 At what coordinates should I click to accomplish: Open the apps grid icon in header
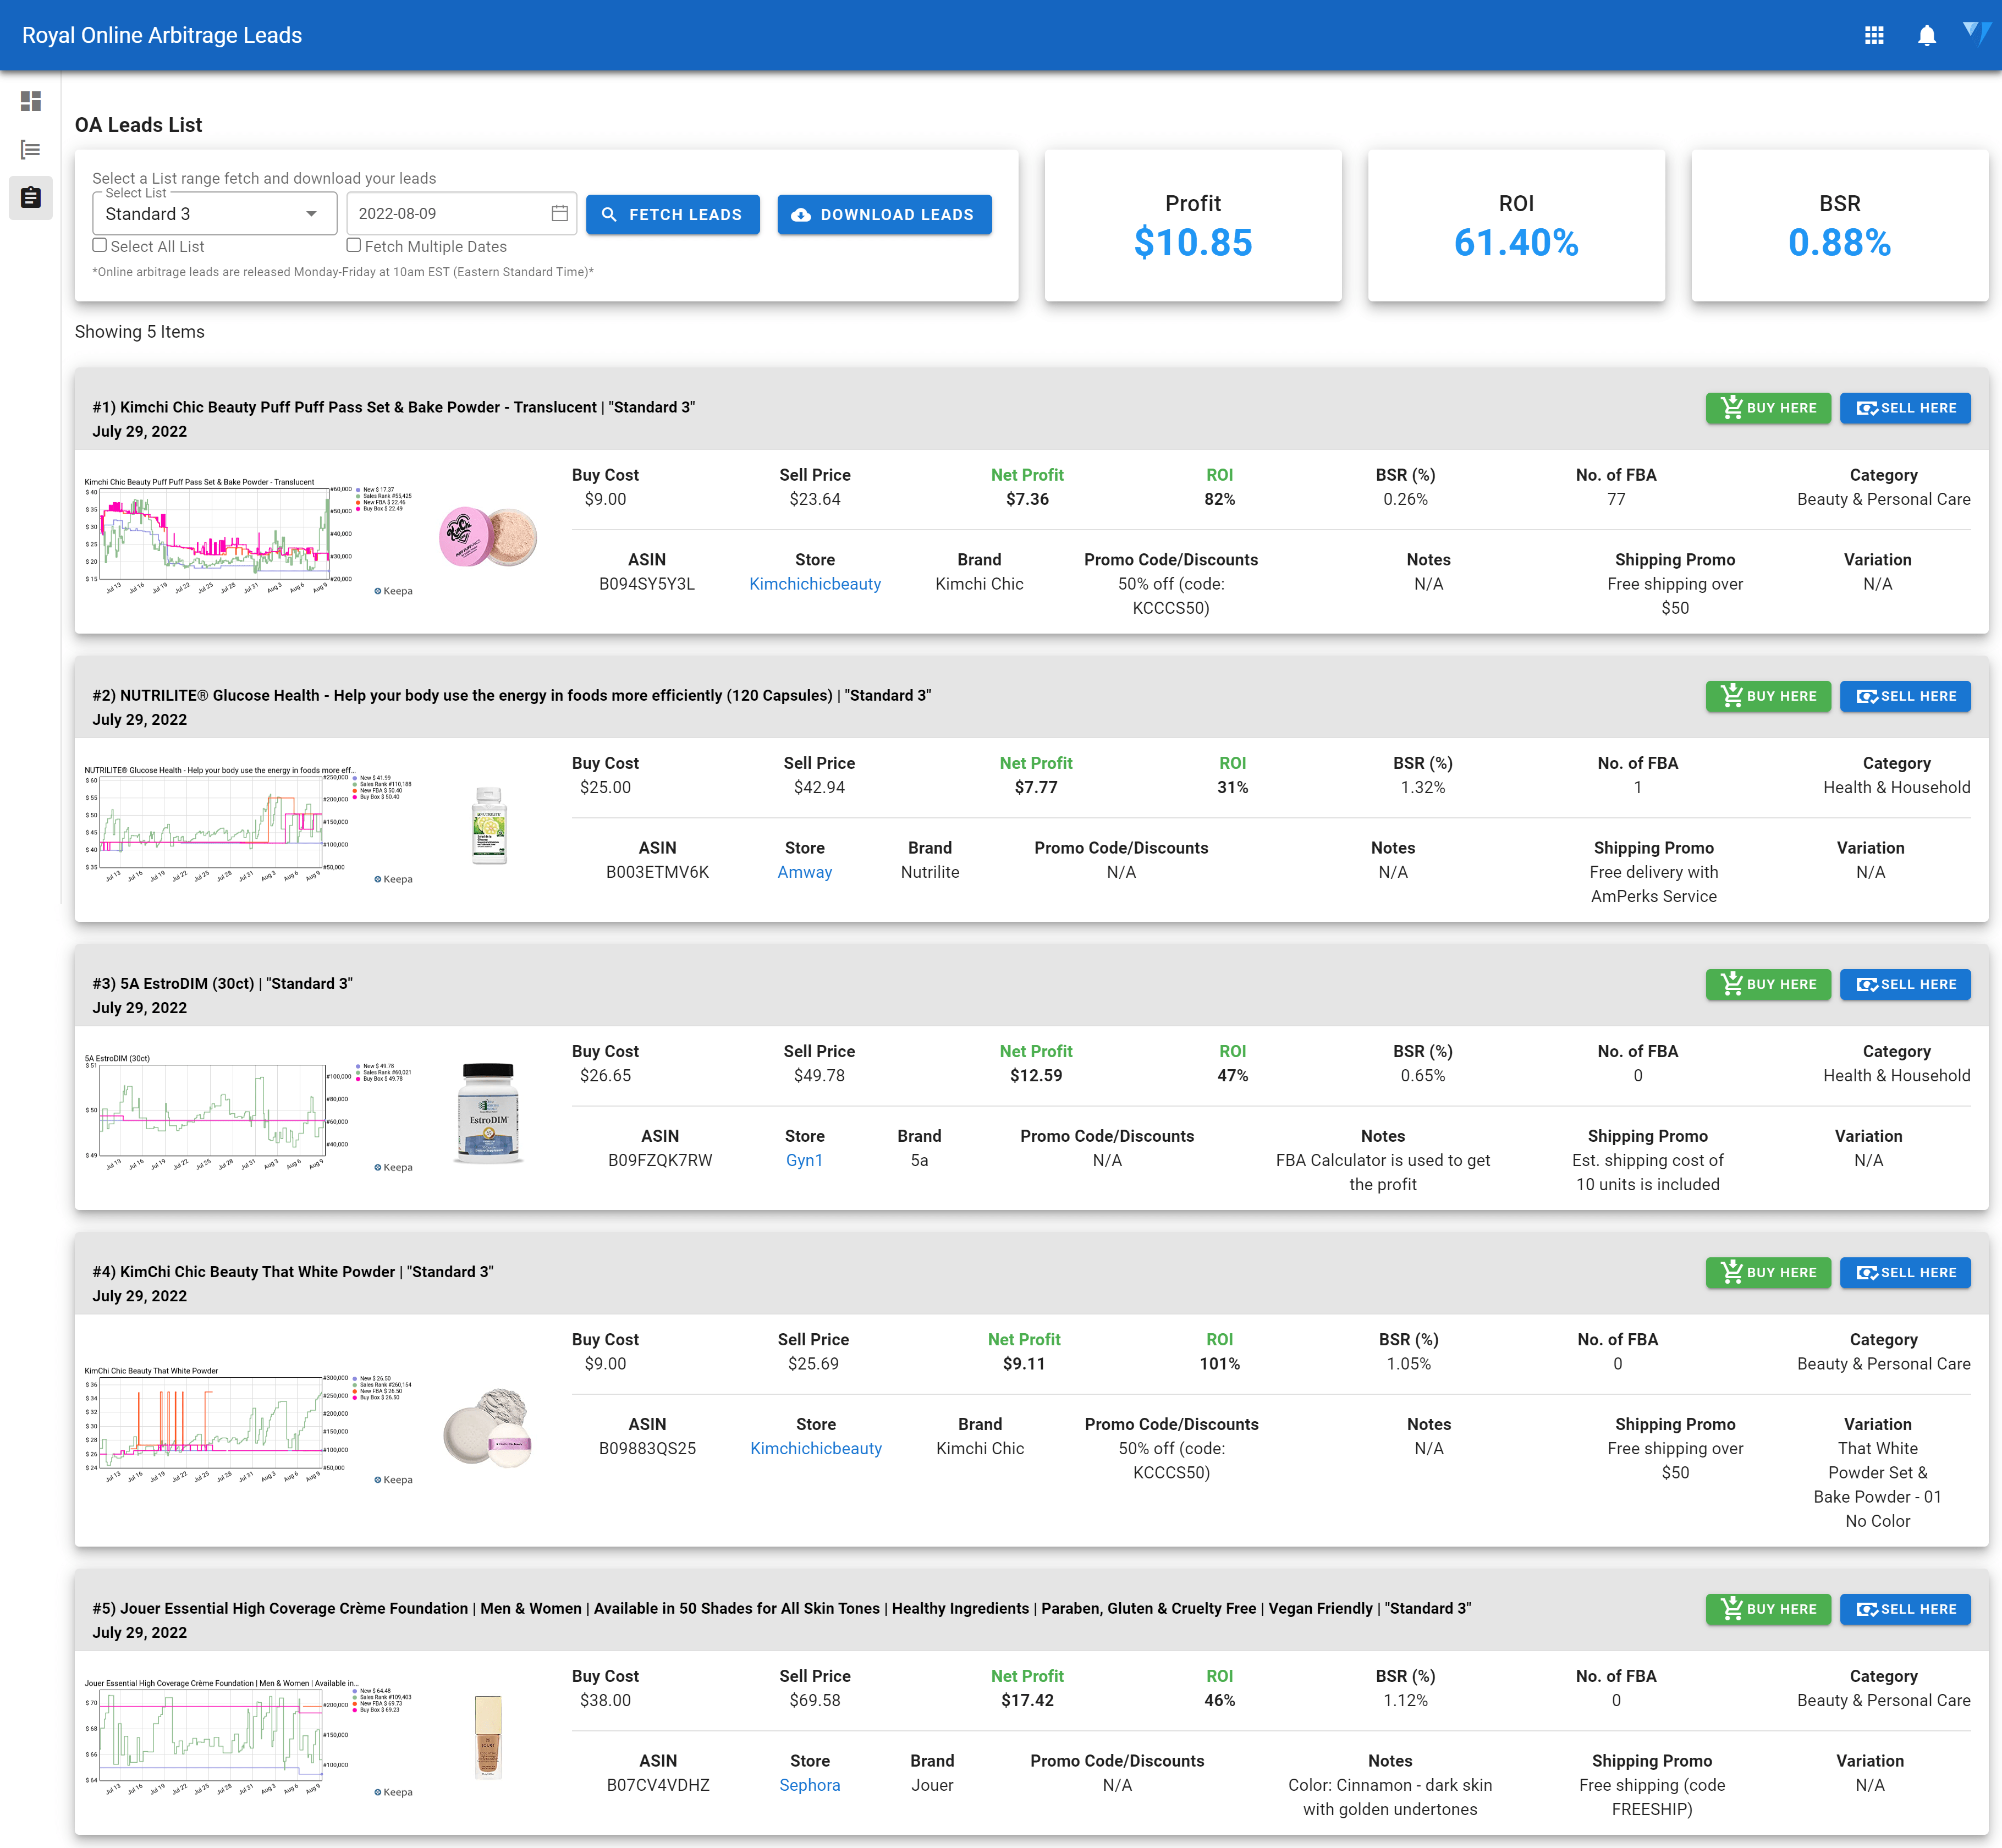coord(1874,36)
